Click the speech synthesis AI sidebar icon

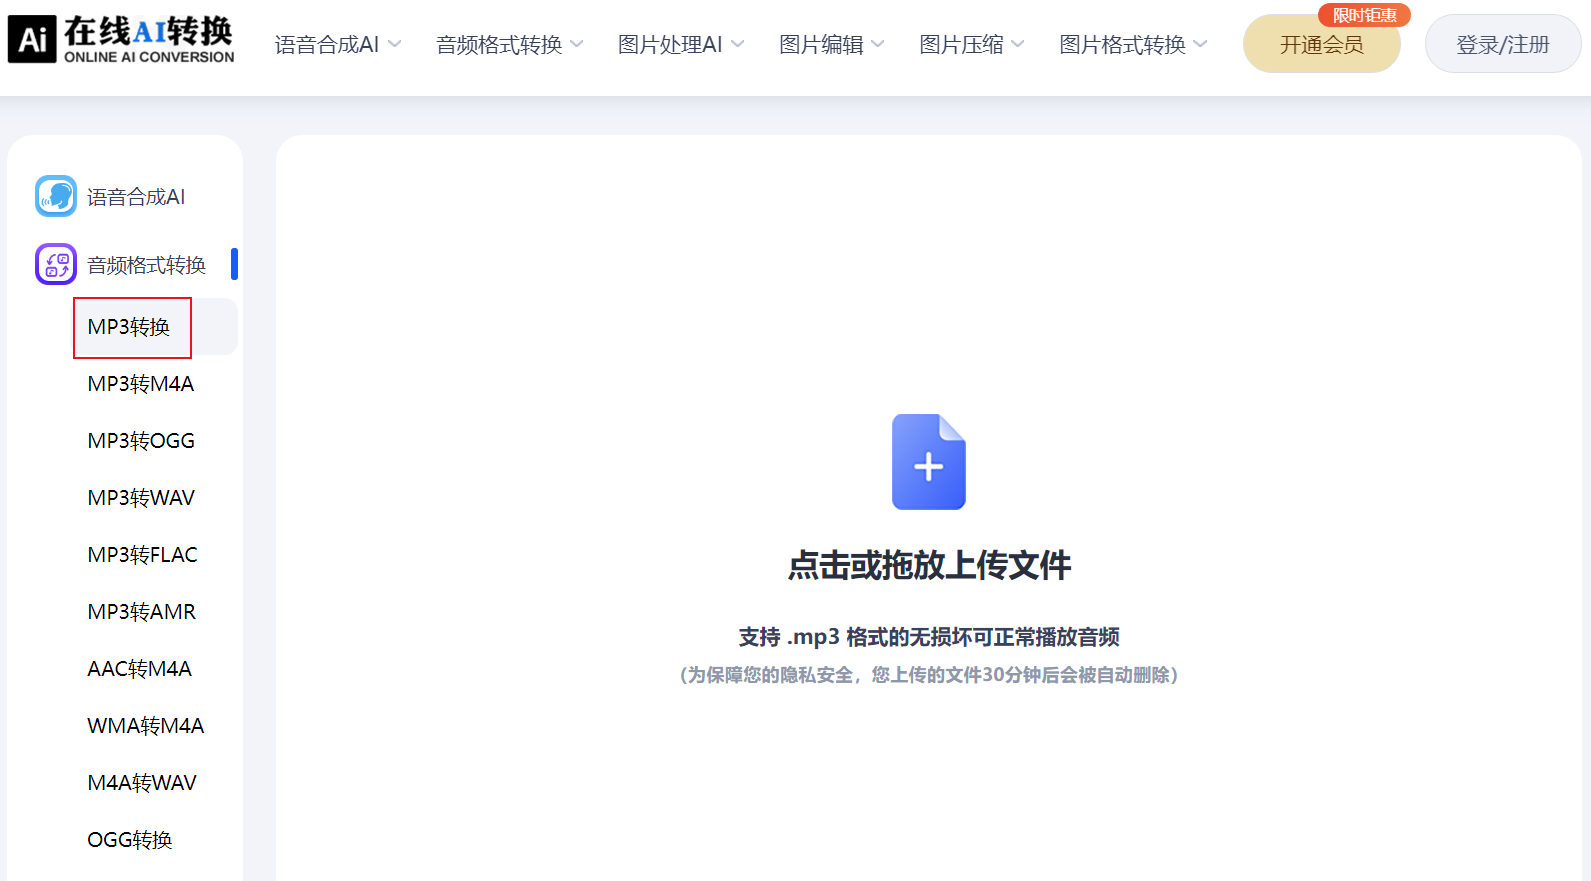[x=56, y=196]
